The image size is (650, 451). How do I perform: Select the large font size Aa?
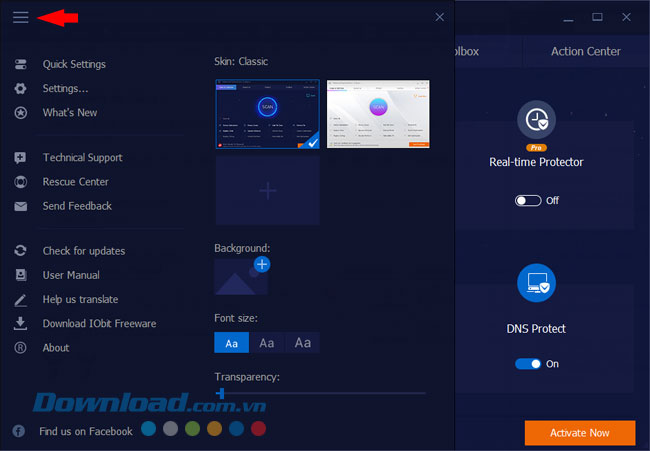(x=303, y=343)
